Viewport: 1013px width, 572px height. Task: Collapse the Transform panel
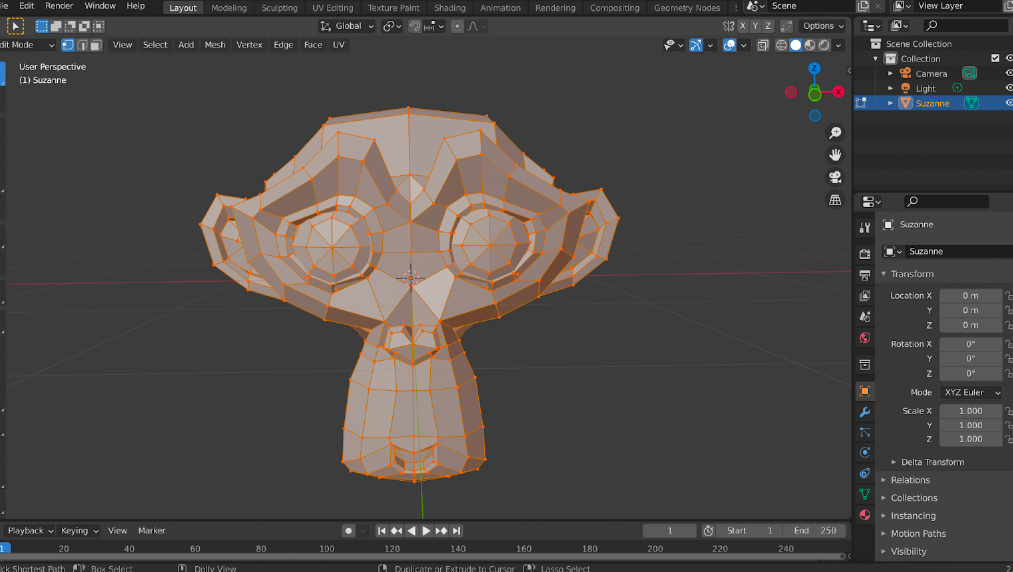[x=912, y=274]
